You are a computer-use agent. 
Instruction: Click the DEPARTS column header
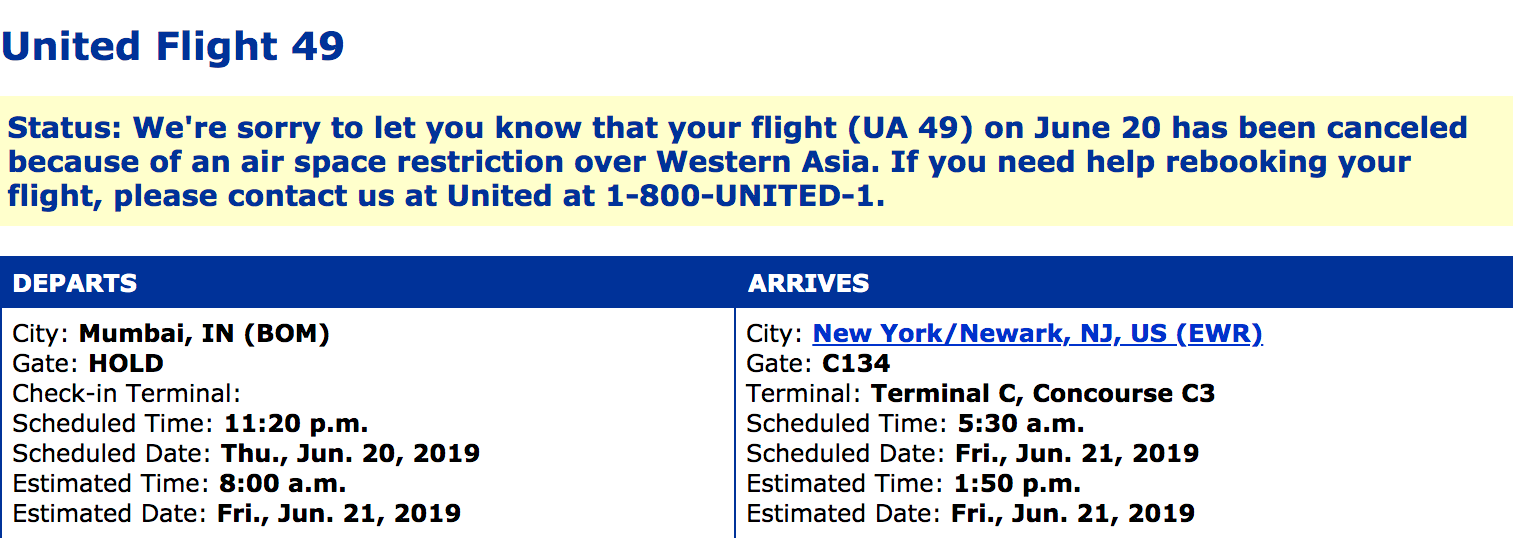pos(75,284)
